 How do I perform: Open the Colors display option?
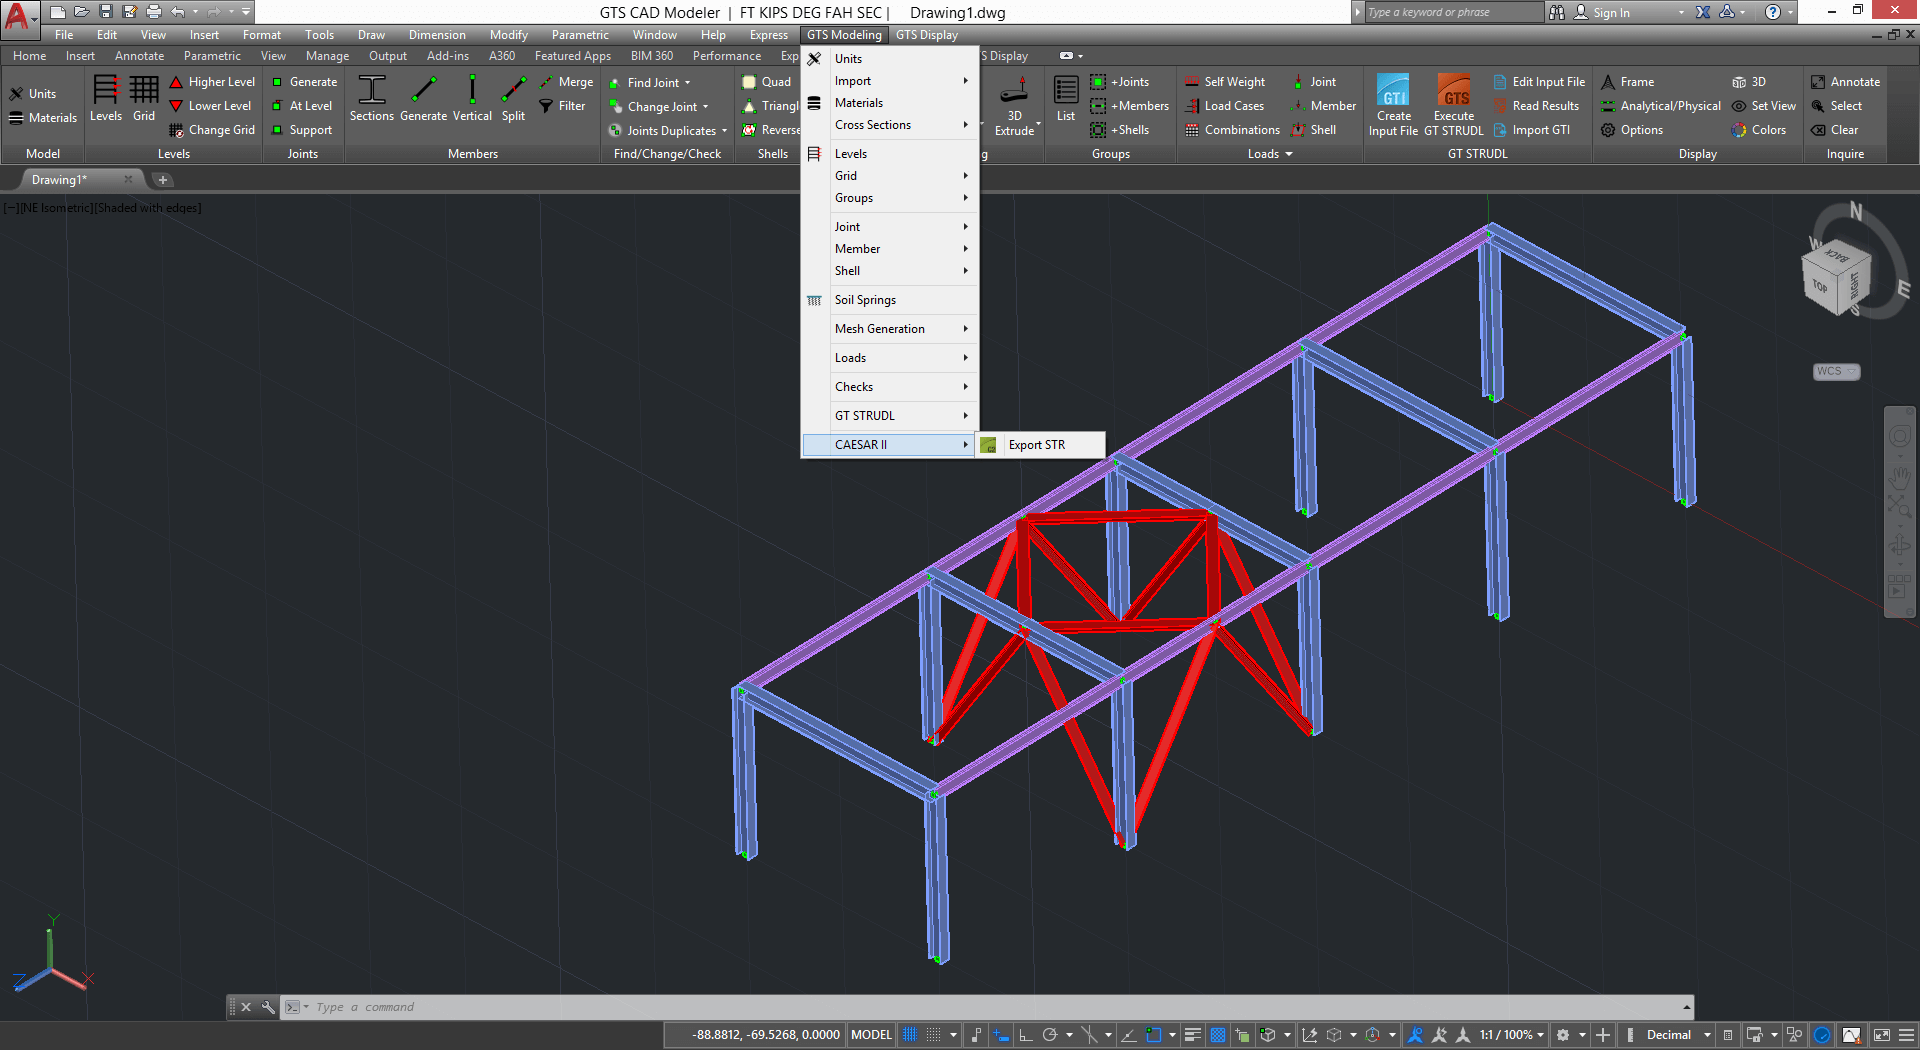point(1767,130)
